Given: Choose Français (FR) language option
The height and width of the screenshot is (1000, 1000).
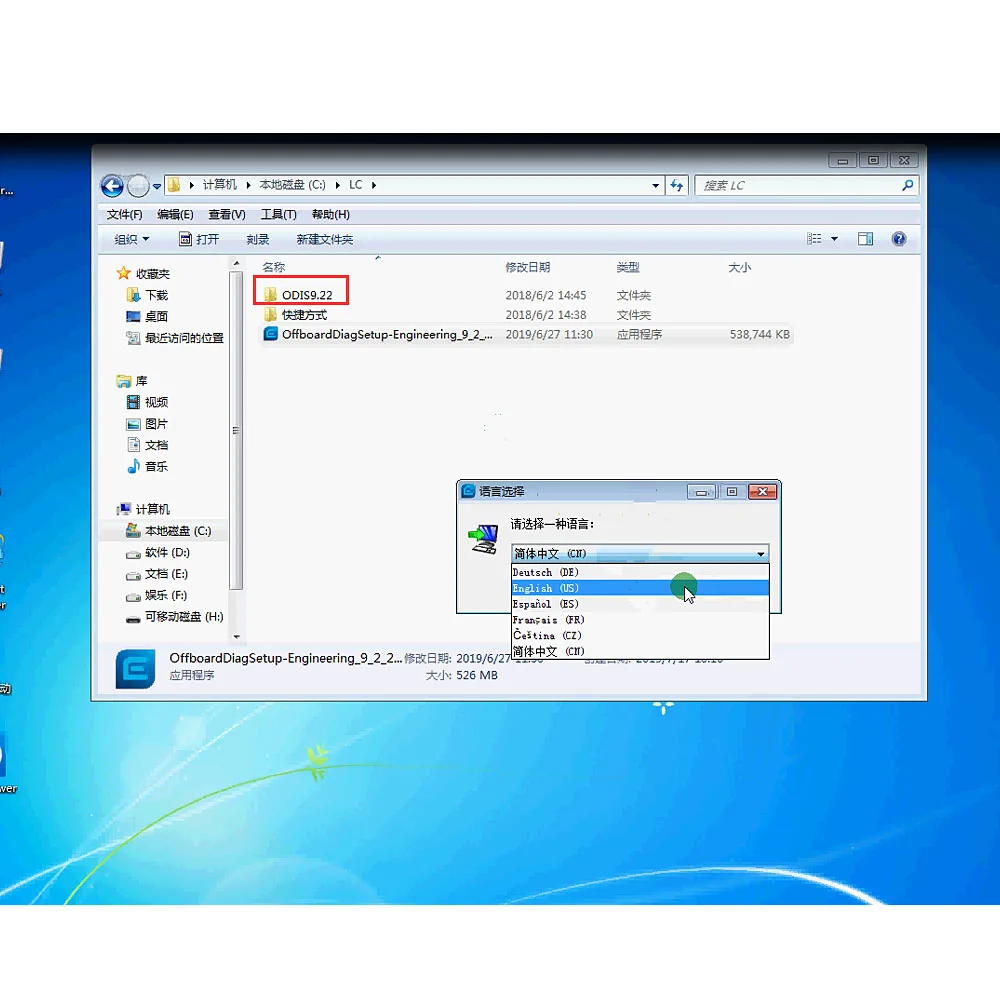Looking at the screenshot, I should 640,620.
